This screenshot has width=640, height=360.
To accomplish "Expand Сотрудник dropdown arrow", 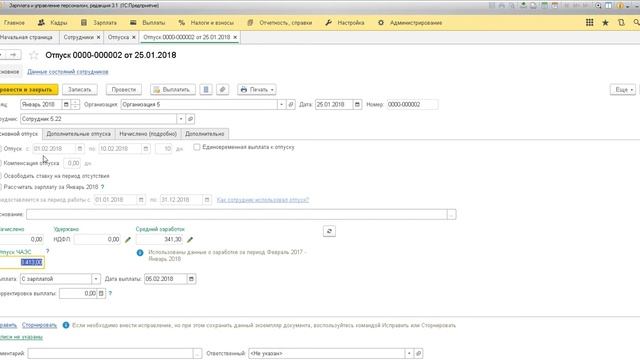I will point(181,119).
